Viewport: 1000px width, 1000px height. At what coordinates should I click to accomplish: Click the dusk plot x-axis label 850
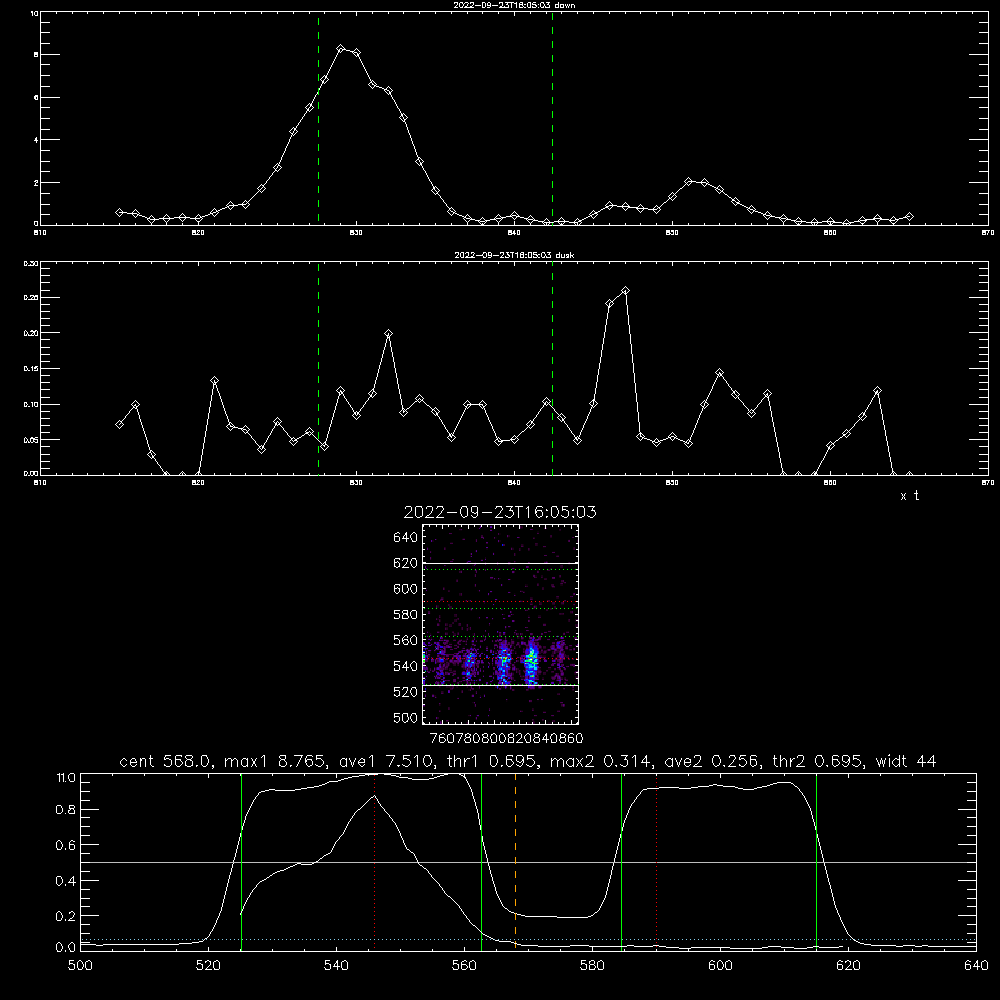pos(672,482)
